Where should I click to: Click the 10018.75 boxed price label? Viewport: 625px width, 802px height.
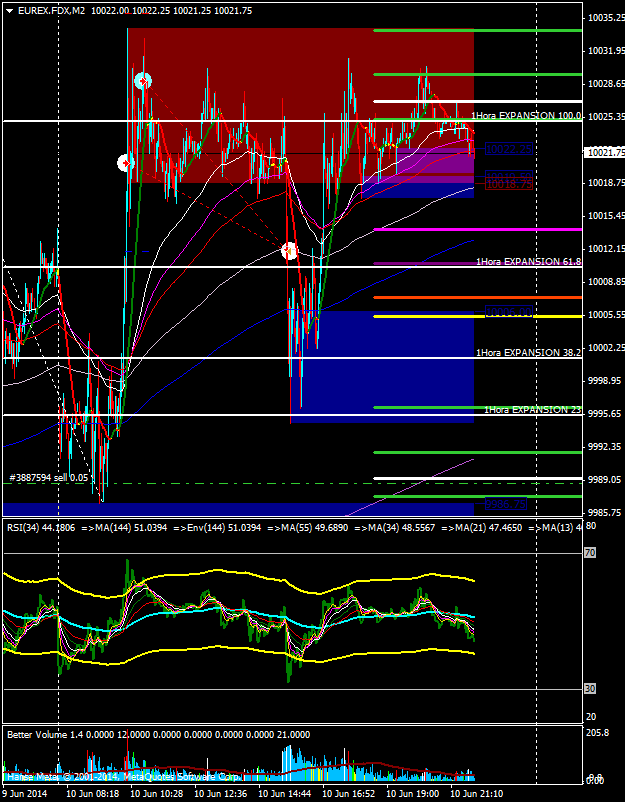(509, 184)
